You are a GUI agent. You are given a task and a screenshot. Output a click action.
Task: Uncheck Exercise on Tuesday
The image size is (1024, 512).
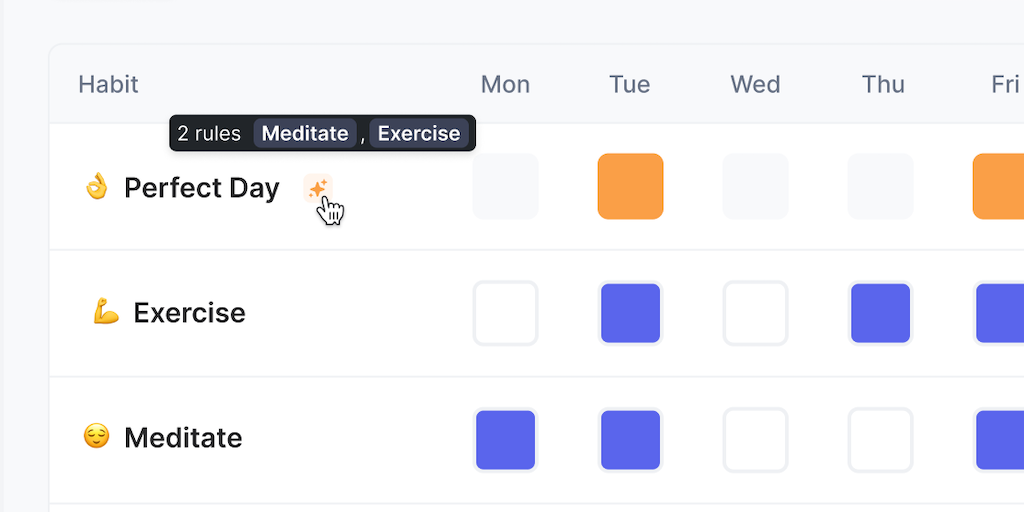[630, 313]
